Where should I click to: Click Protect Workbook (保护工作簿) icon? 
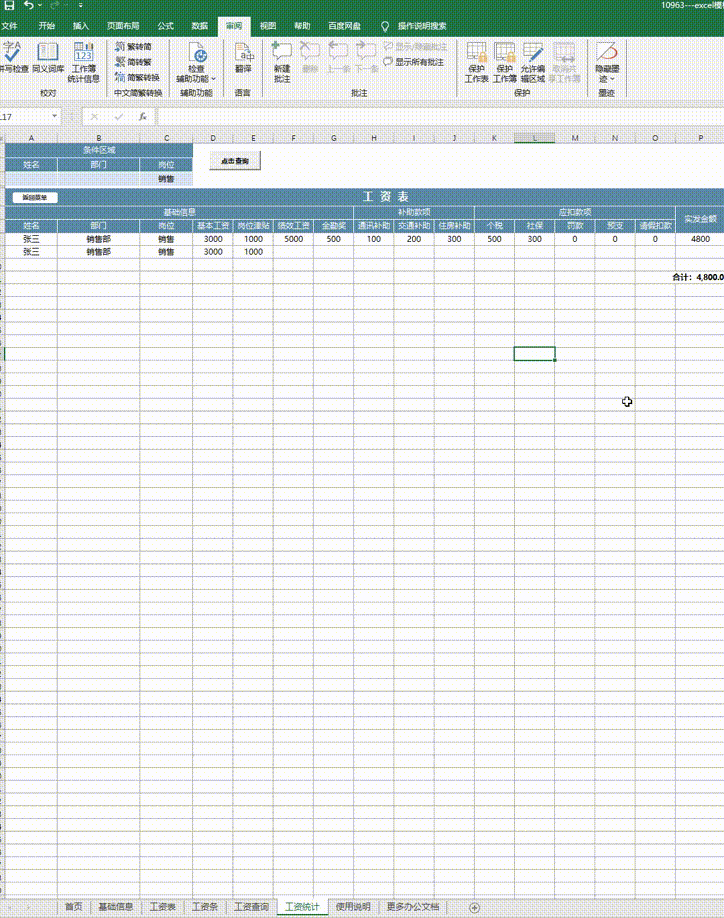pos(505,61)
